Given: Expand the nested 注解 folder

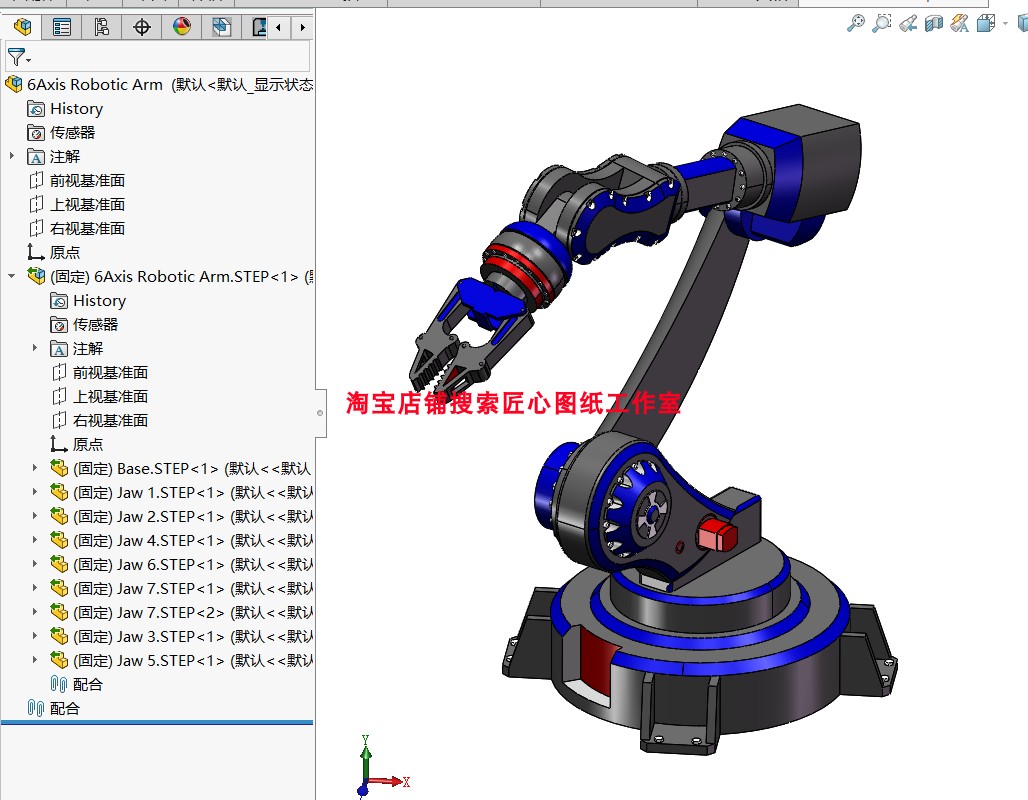Looking at the screenshot, I should 35,348.
